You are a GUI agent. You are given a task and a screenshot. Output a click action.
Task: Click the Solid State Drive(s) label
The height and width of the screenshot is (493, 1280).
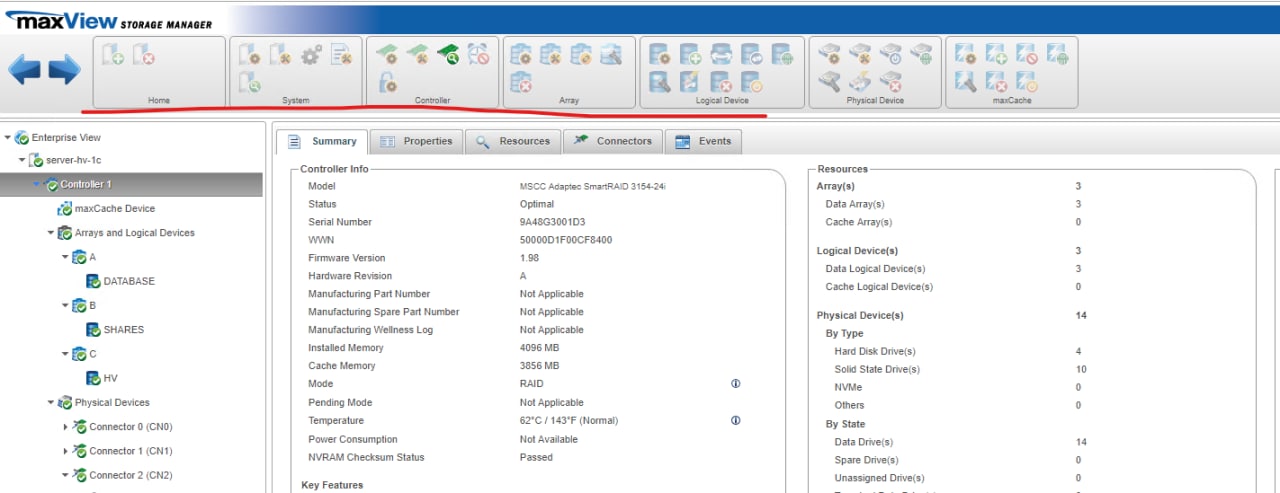click(x=877, y=369)
